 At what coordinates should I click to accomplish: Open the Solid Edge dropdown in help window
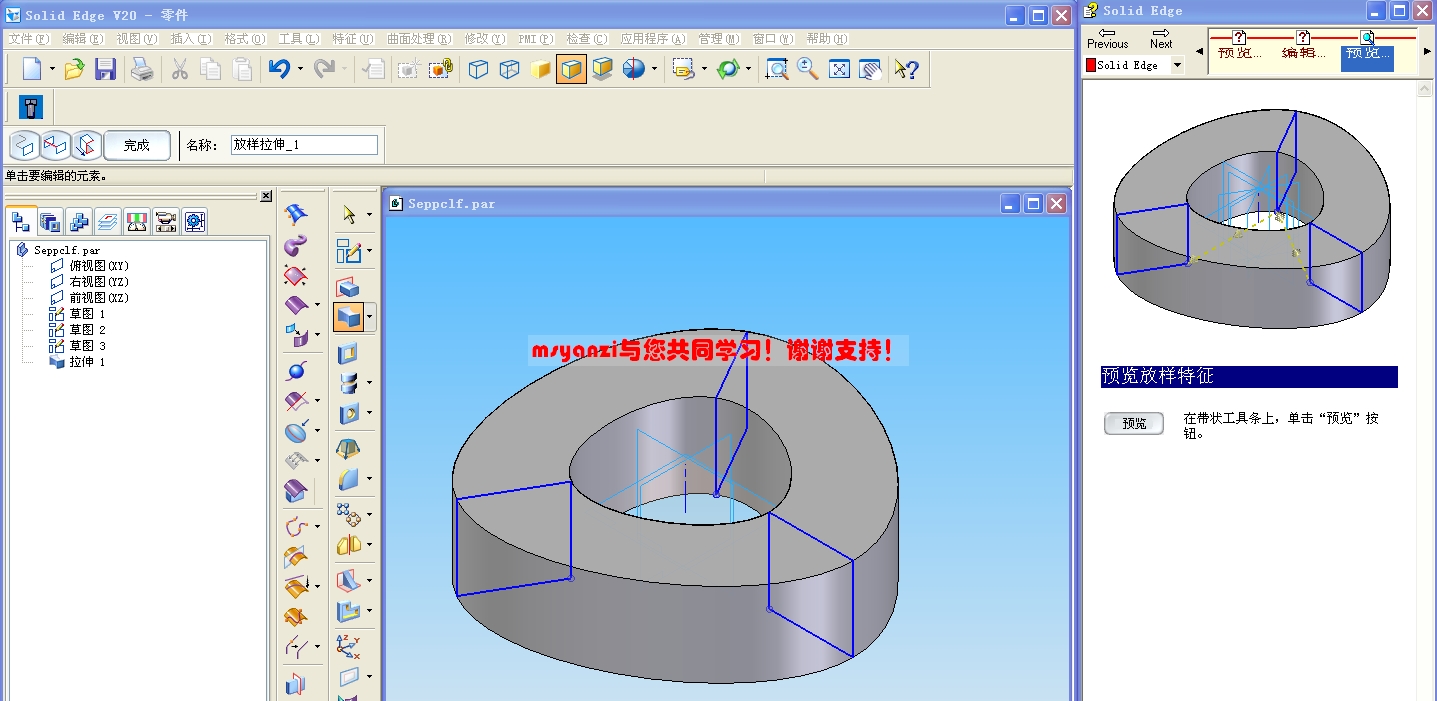pyautogui.click(x=1177, y=65)
